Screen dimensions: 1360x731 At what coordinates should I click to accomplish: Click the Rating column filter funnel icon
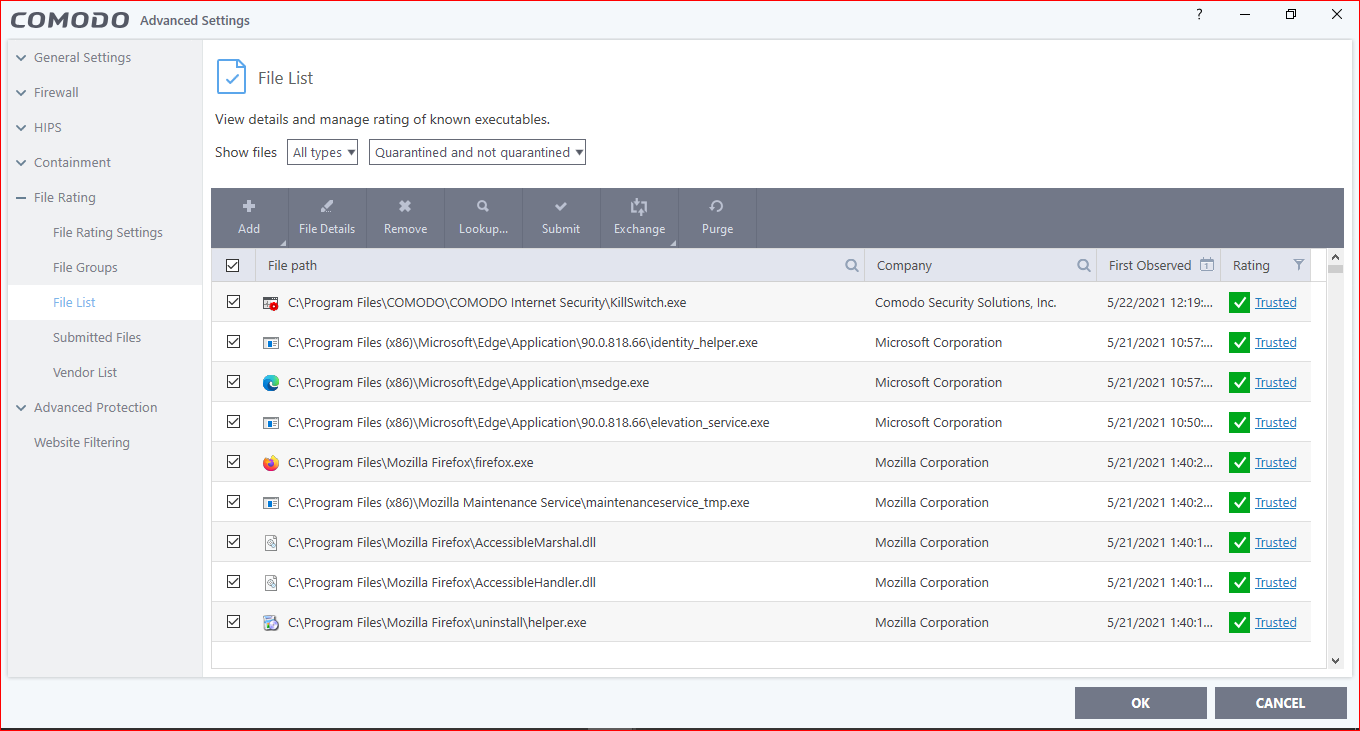pyautogui.click(x=1299, y=265)
